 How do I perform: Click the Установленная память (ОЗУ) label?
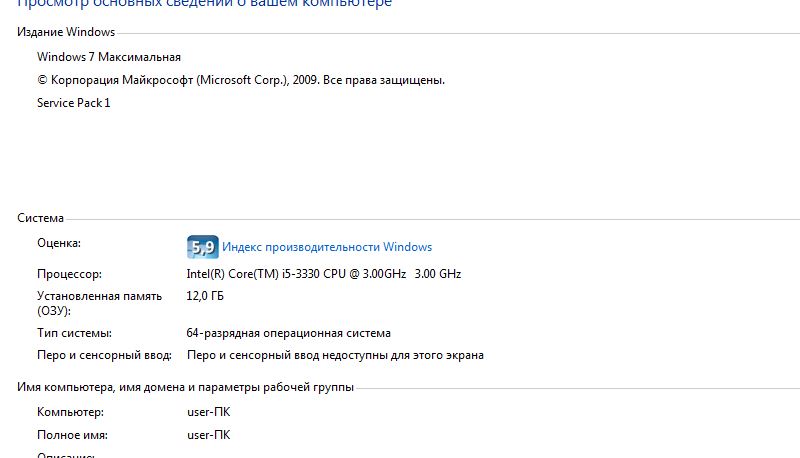click(x=99, y=303)
